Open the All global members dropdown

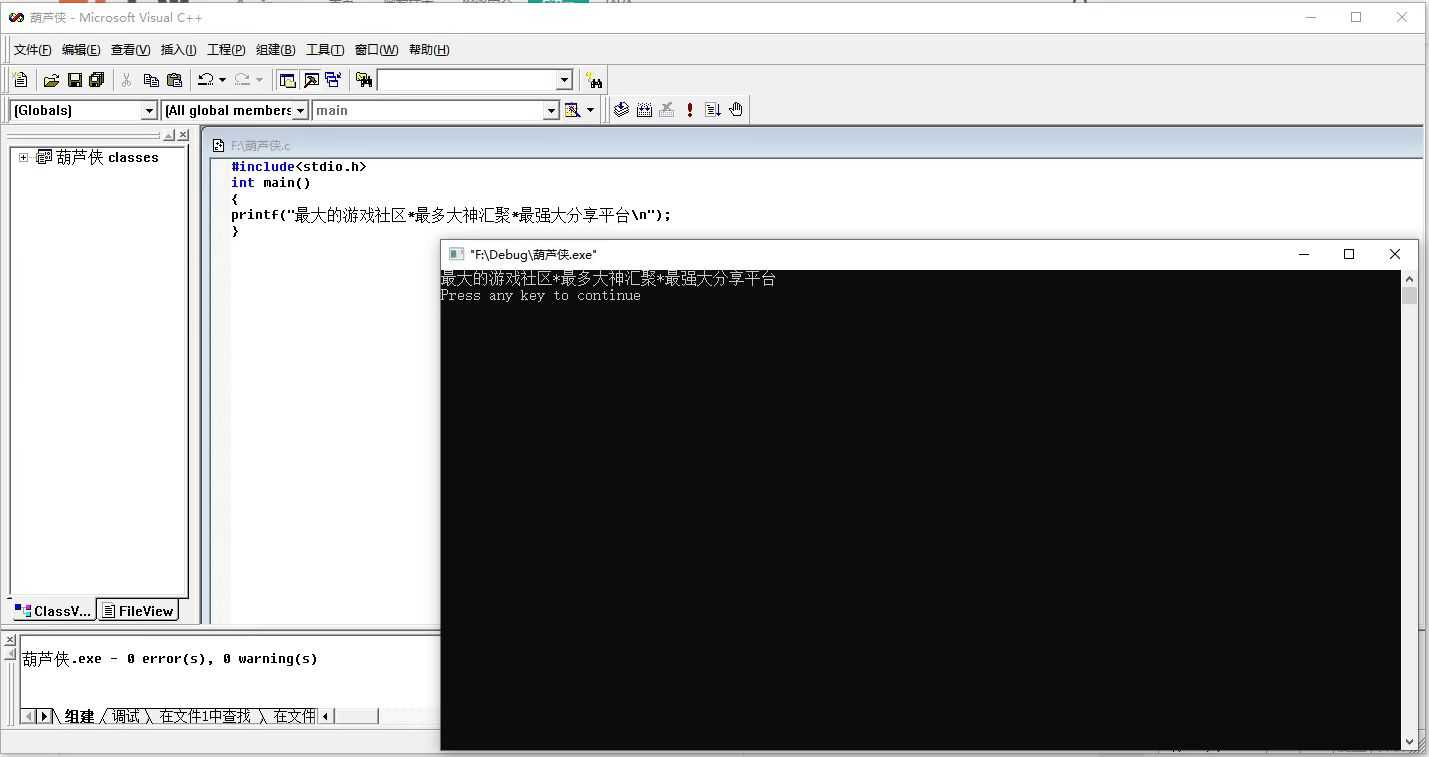tap(301, 110)
